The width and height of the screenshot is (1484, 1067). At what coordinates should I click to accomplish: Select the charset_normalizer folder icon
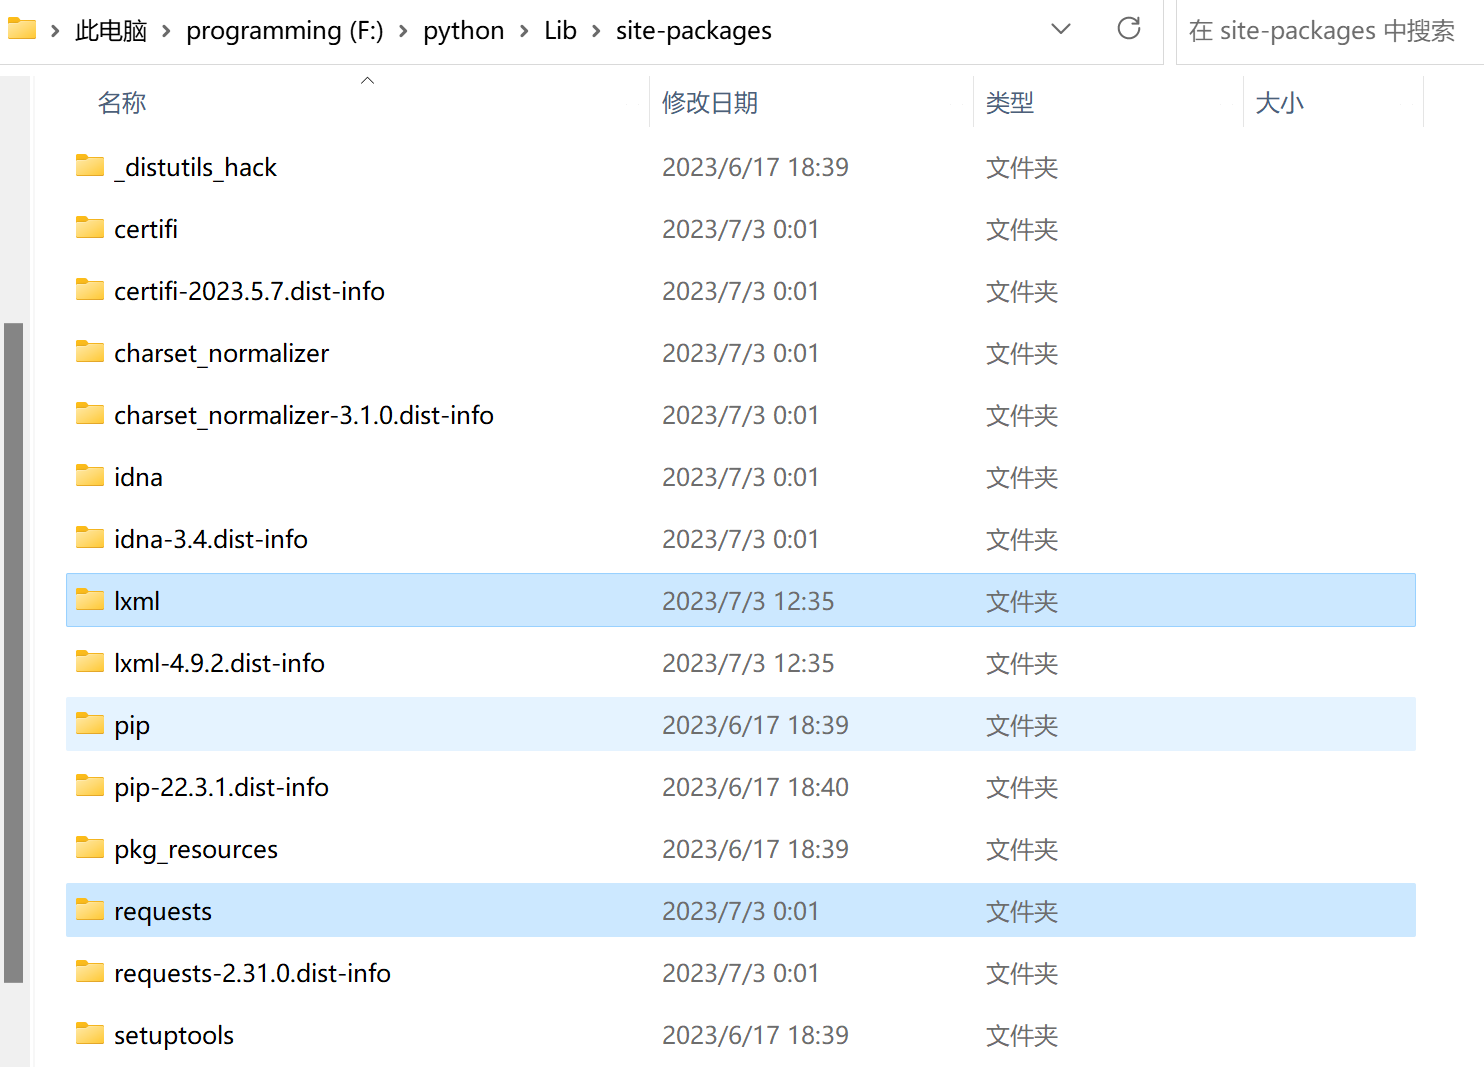[x=90, y=352]
